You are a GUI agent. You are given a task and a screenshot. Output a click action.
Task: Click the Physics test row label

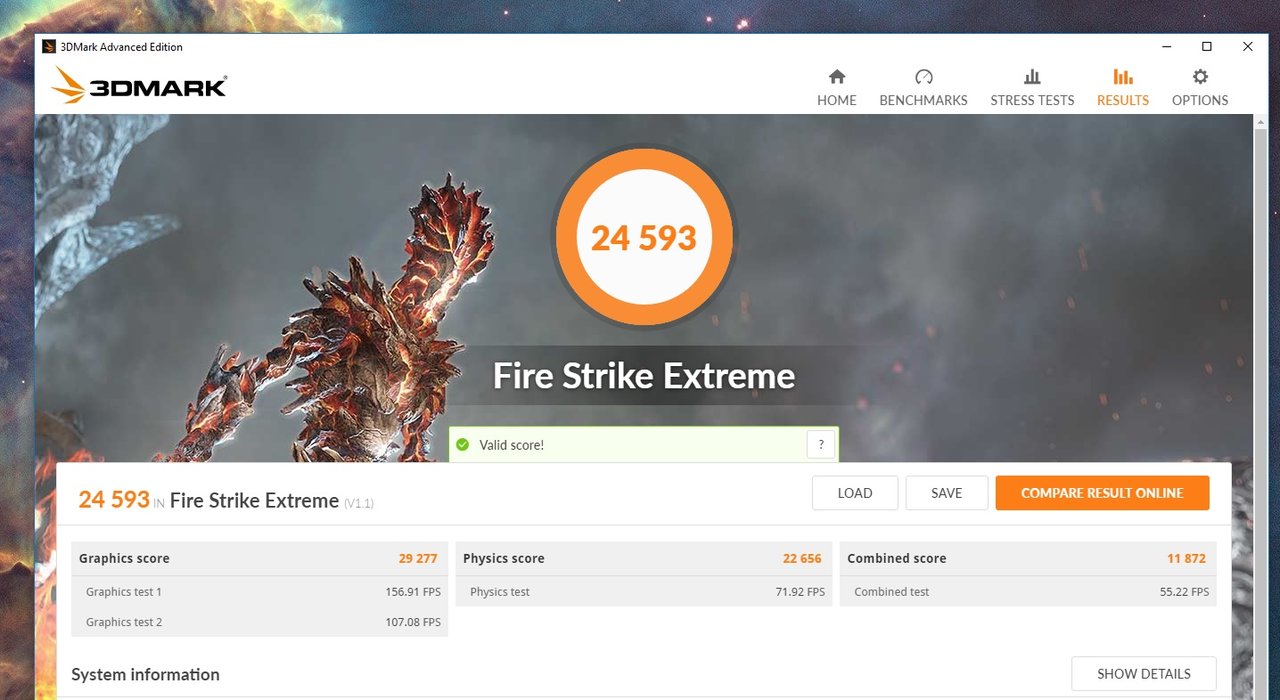(500, 592)
